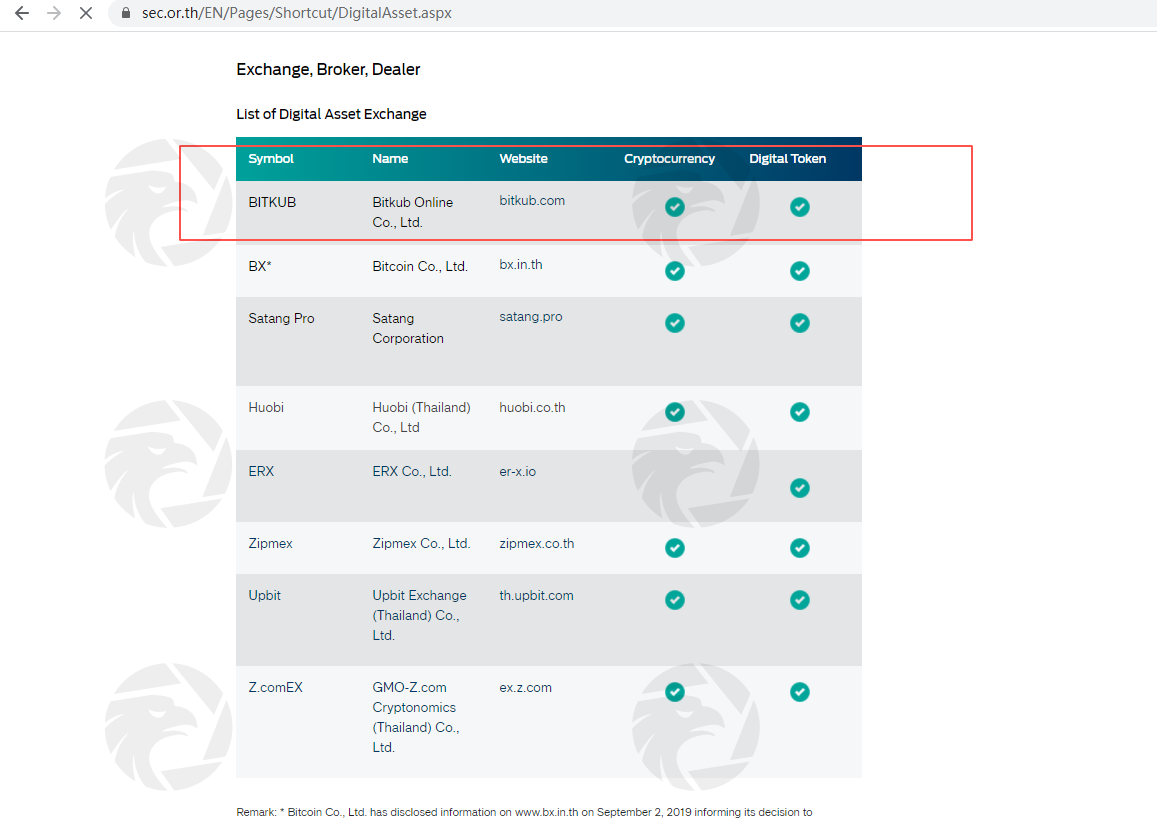The image size is (1157, 819).
Task: Click the Remark footnote about Bitcoin Co., Ltd.
Action: point(524,812)
